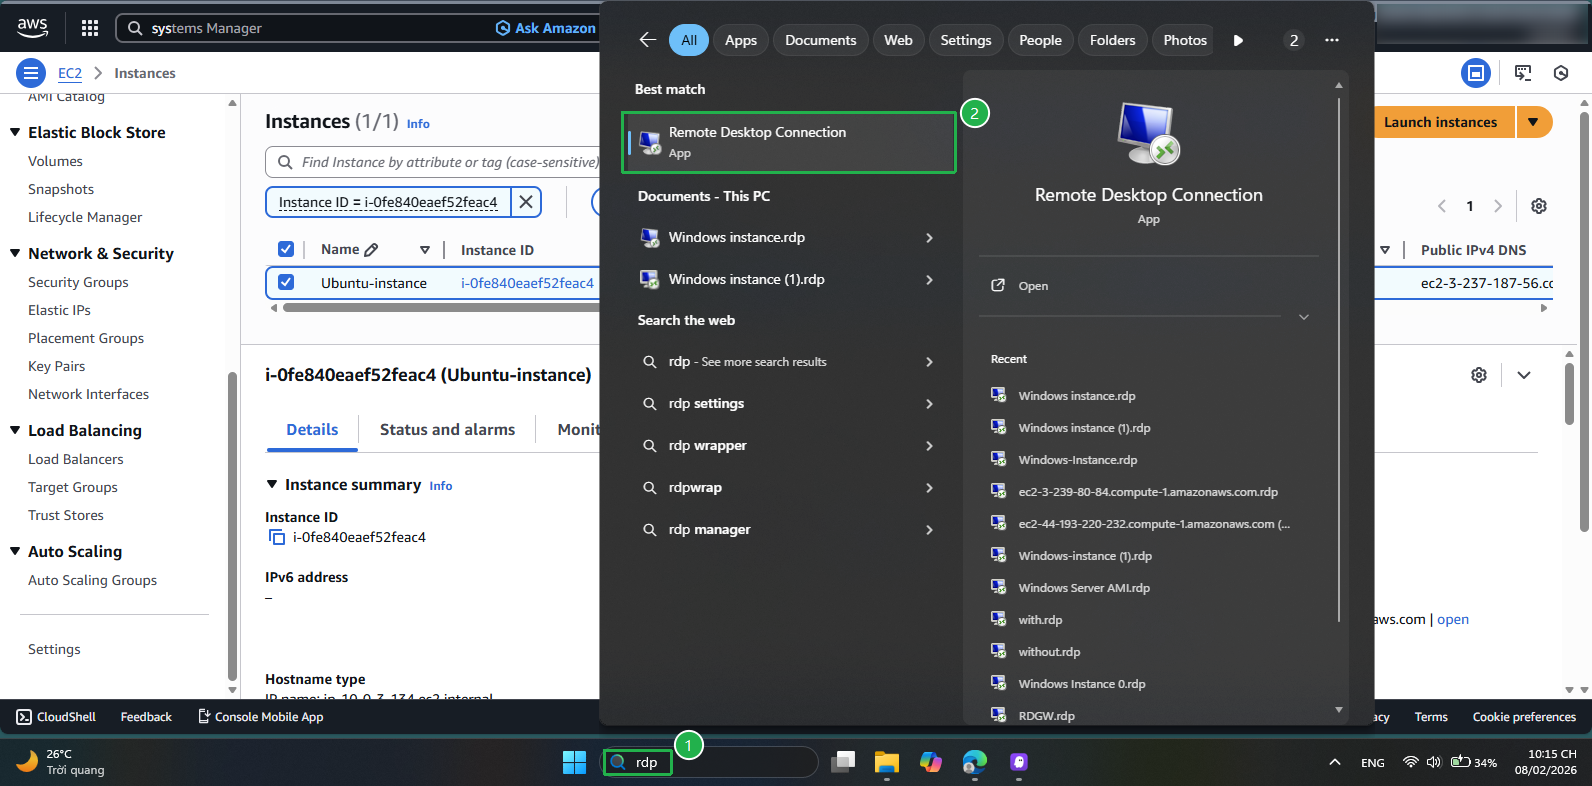Collapse the Auto Scaling section
This screenshot has height=786, width=1592.
point(15,551)
